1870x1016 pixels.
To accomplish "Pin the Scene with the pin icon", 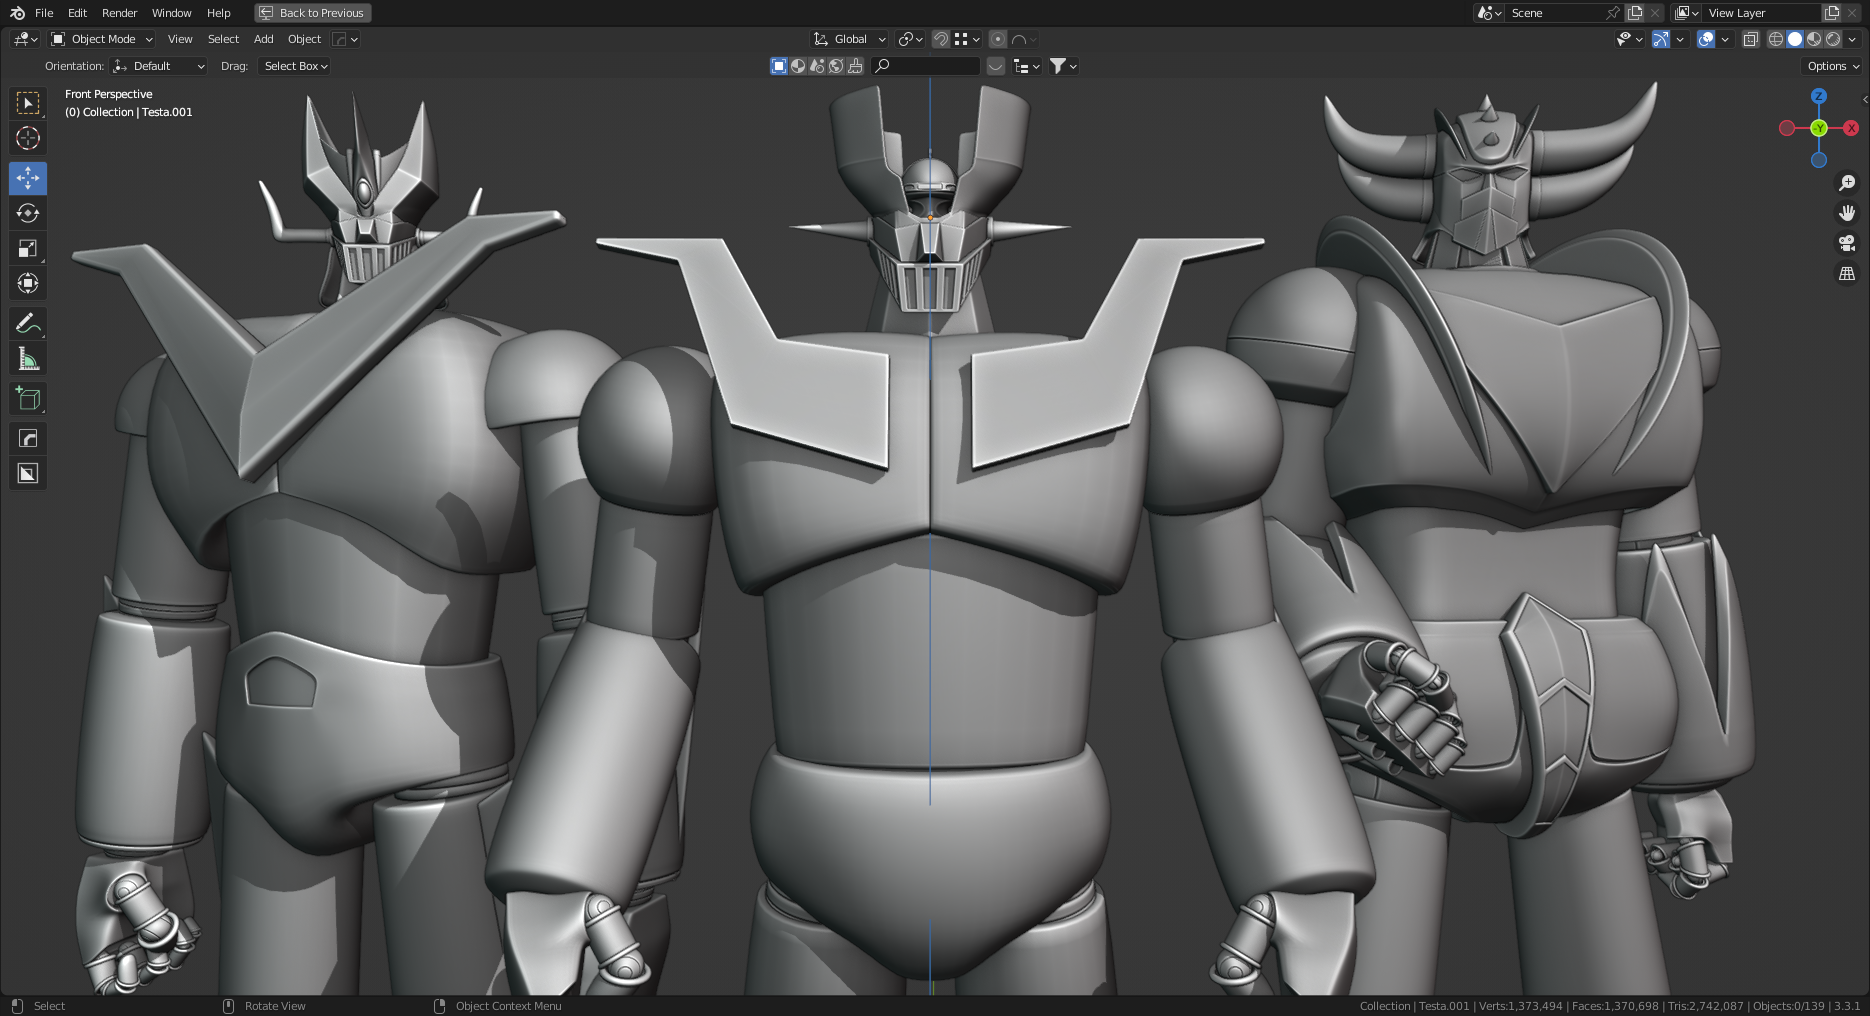I will pos(1612,13).
